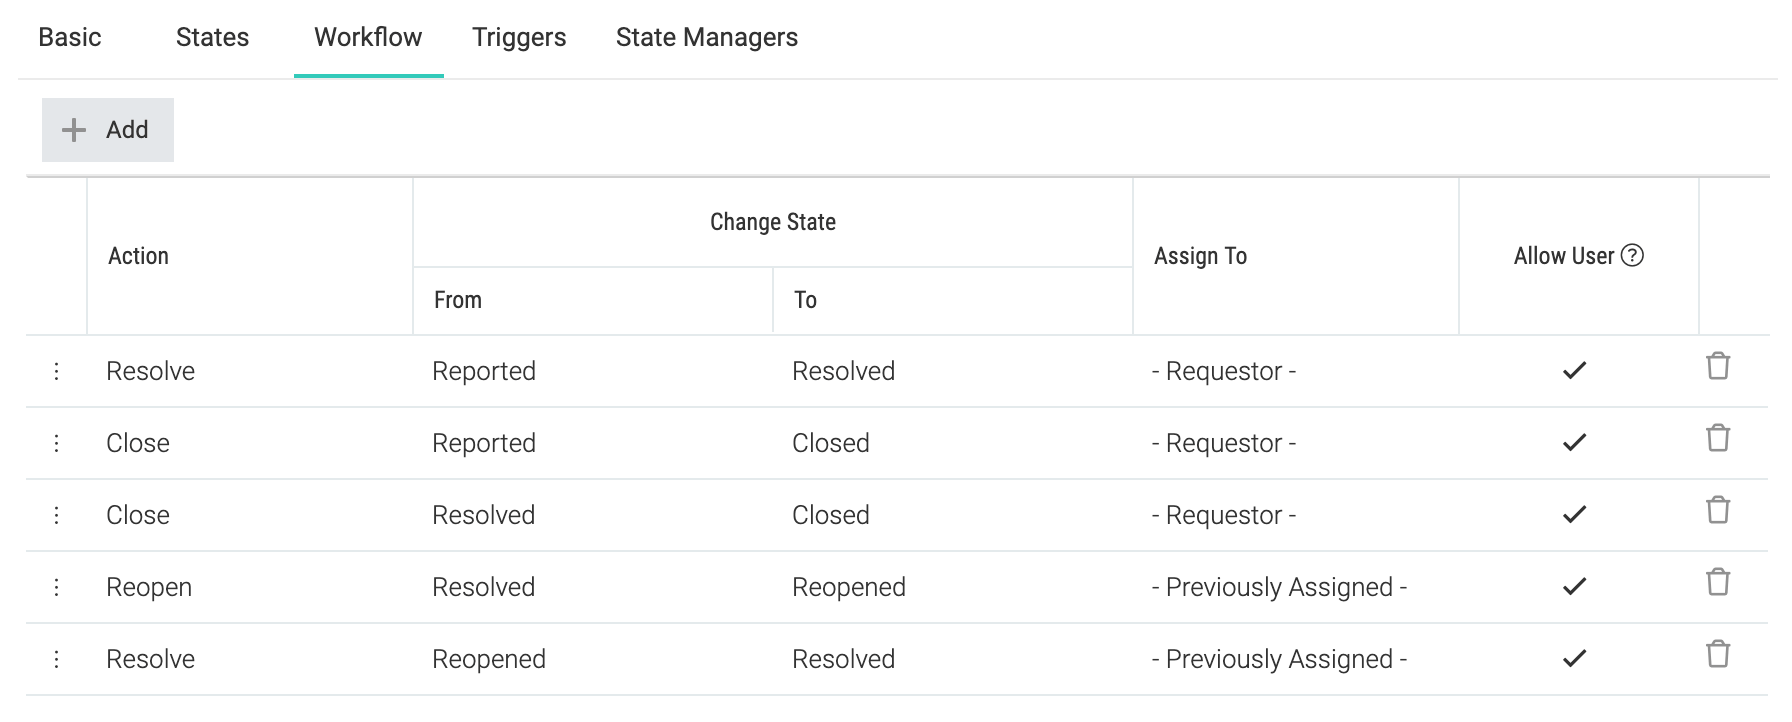
Task: Open To state Reopened cell
Action: coord(849,587)
